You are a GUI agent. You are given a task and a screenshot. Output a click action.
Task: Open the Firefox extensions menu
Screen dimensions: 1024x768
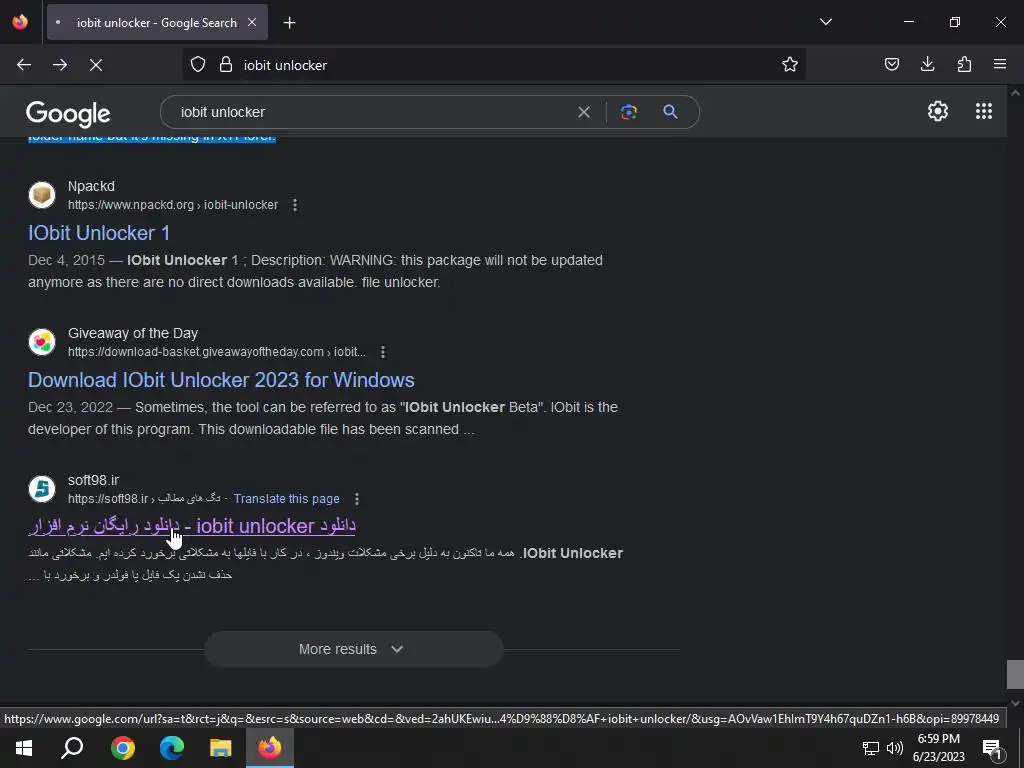pos(964,65)
